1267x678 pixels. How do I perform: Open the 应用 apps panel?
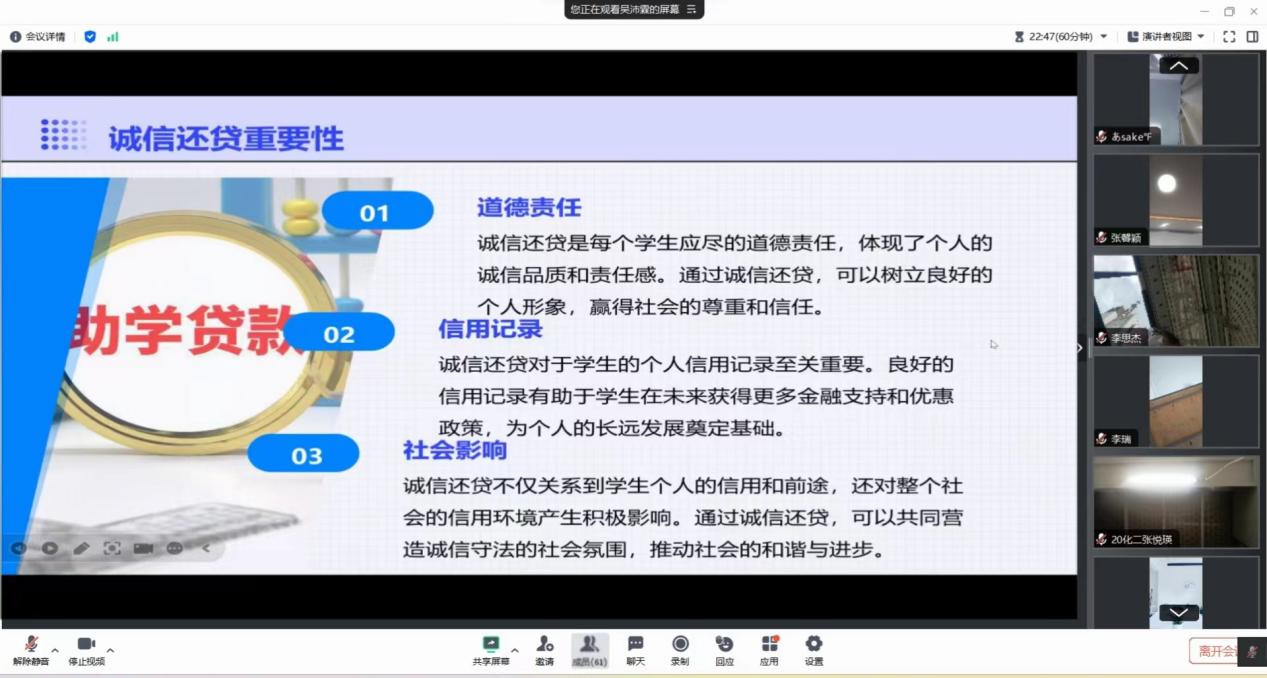click(x=769, y=649)
